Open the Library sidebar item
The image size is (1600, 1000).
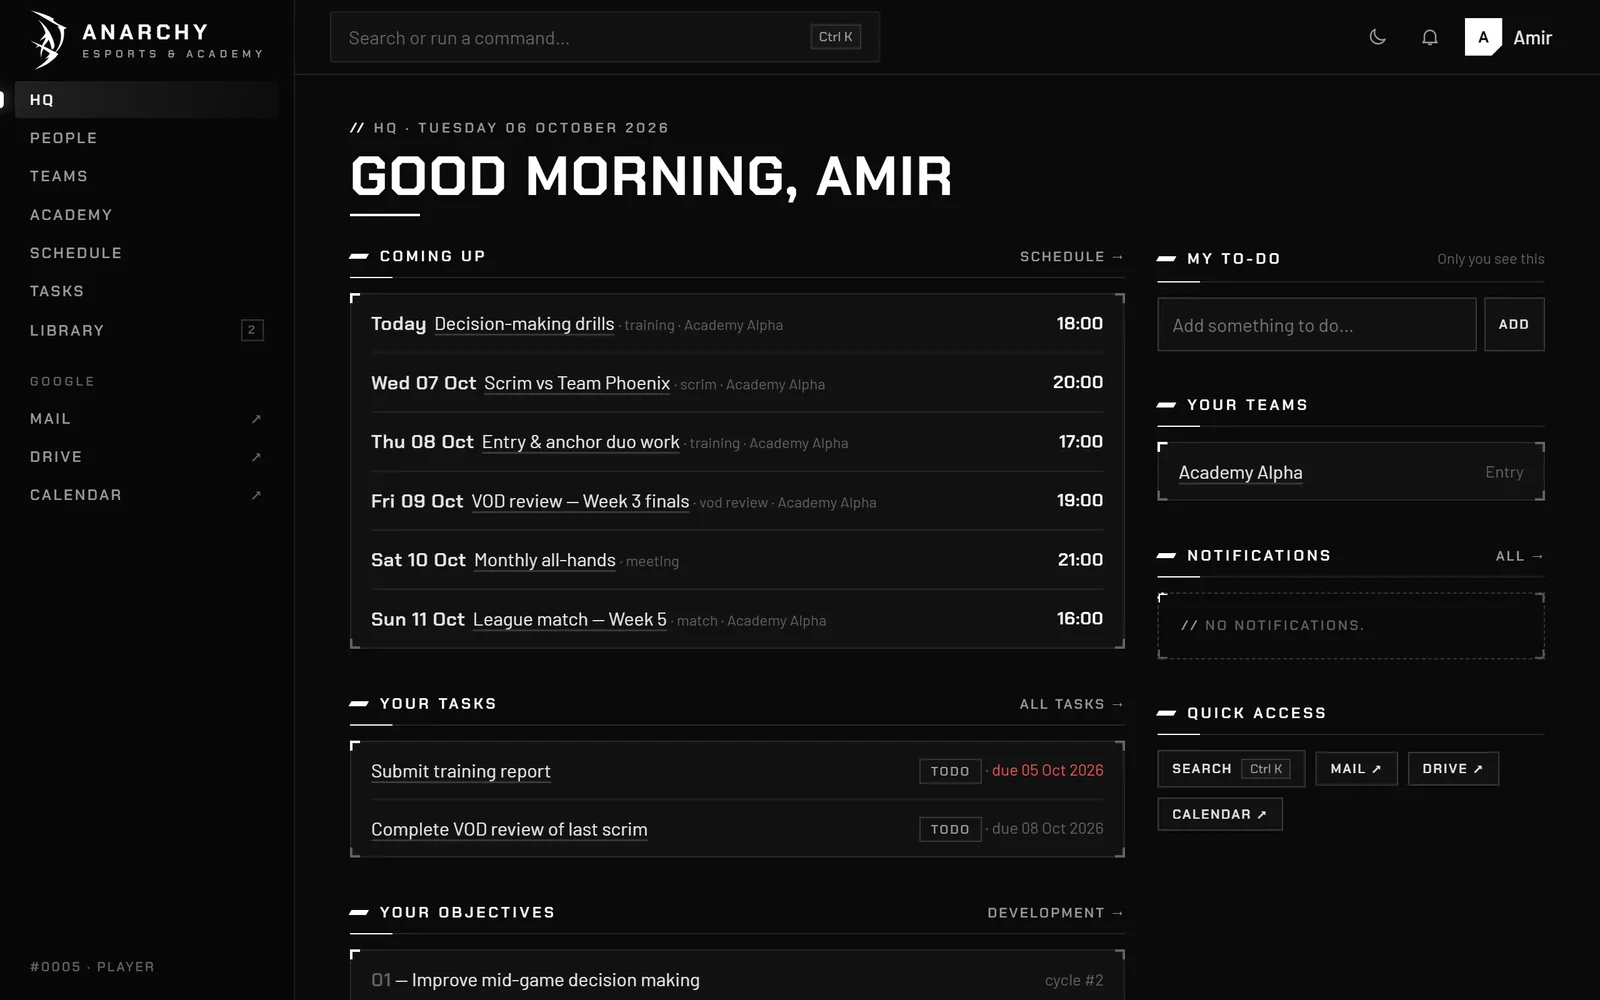click(146, 330)
